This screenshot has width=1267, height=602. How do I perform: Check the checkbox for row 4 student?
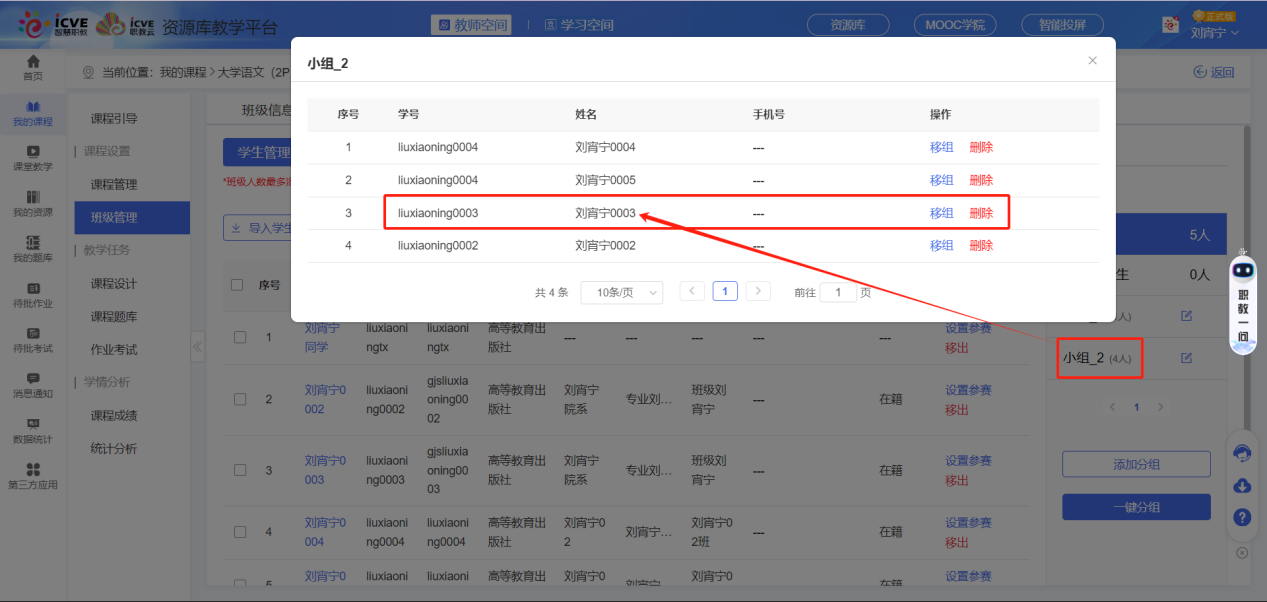[x=240, y=532]
